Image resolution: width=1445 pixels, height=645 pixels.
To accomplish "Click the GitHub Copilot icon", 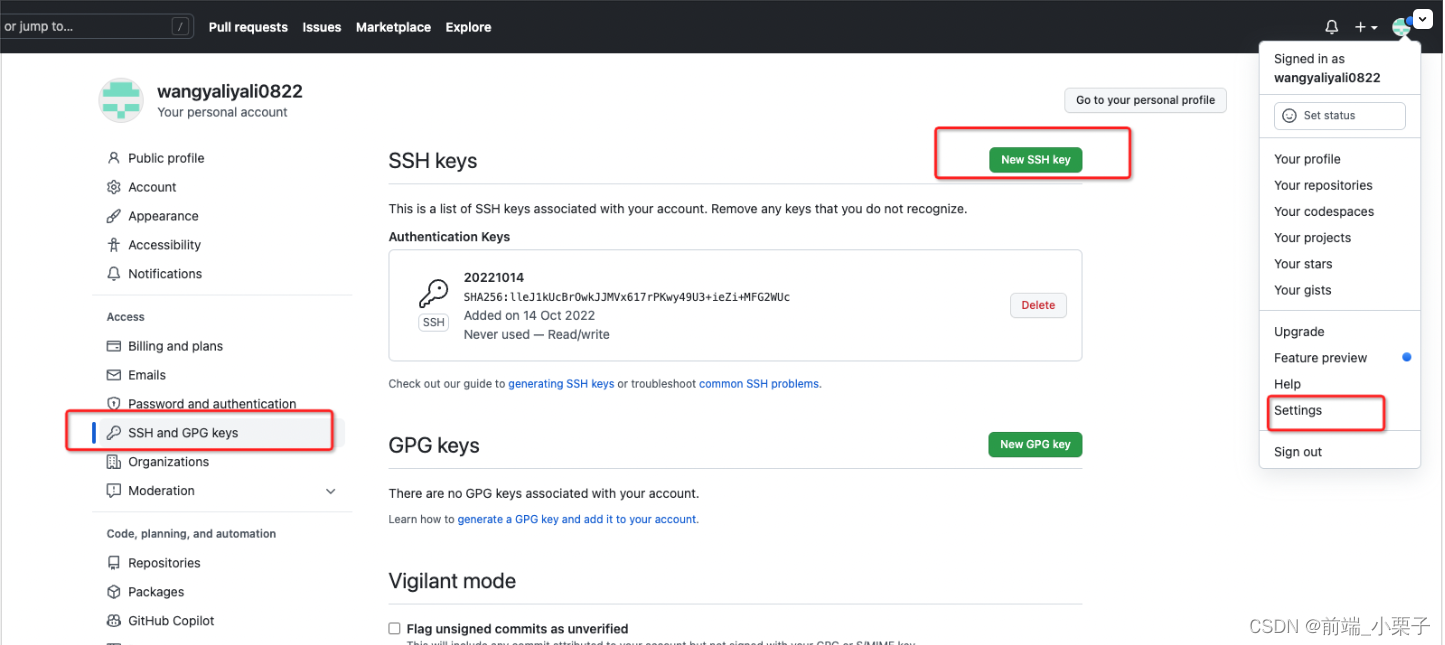I will (x=114, y=621).
